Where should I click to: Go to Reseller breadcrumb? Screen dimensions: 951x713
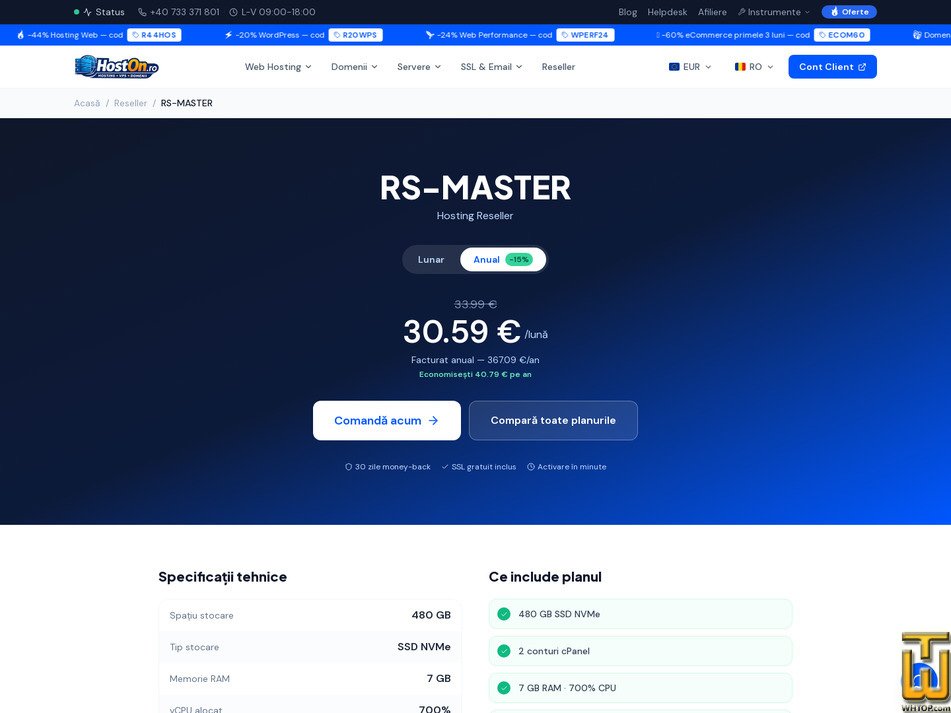click(130, 103)
